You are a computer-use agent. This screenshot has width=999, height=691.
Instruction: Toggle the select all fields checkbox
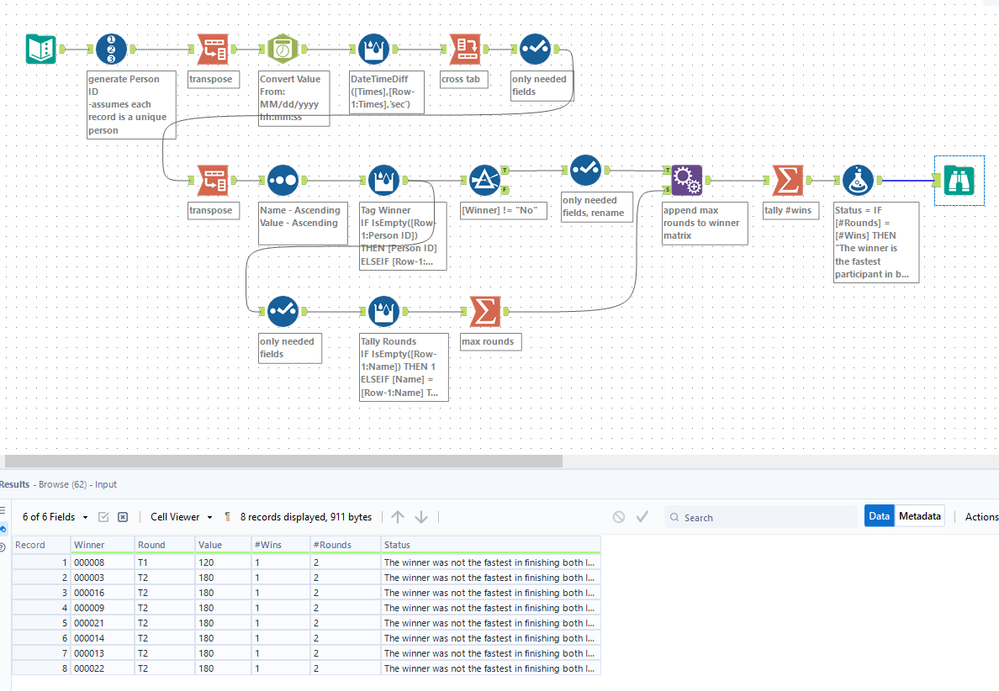(x=103, y=517)
